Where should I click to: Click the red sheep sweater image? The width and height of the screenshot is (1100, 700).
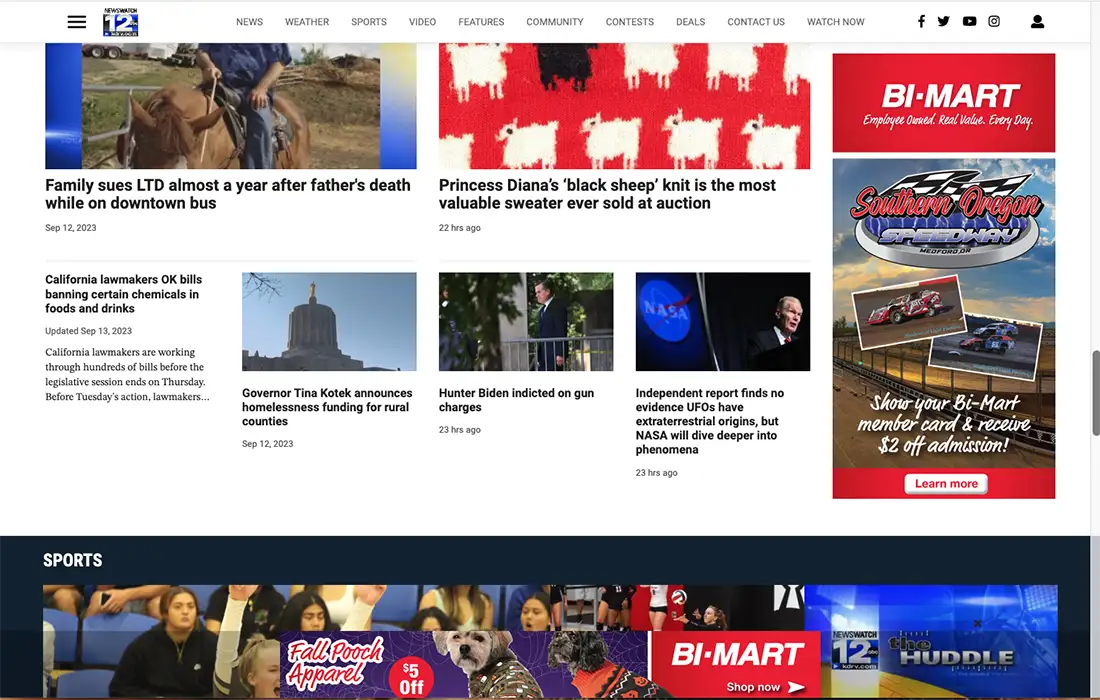pos(624,106)
